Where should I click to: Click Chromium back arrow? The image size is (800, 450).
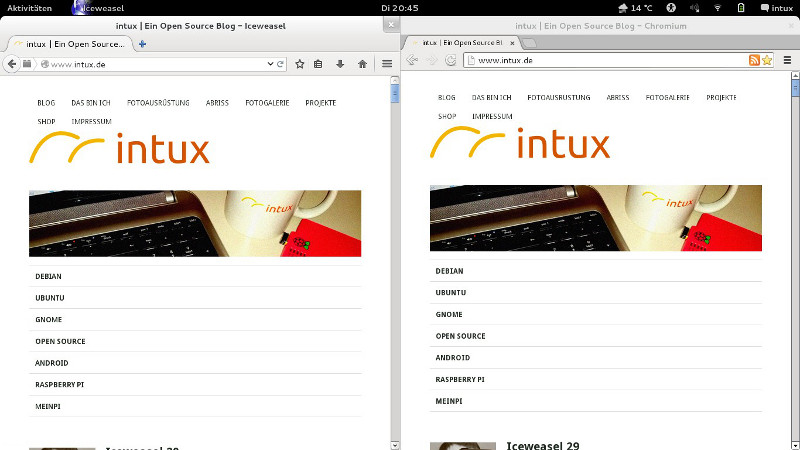pos(412,60)
